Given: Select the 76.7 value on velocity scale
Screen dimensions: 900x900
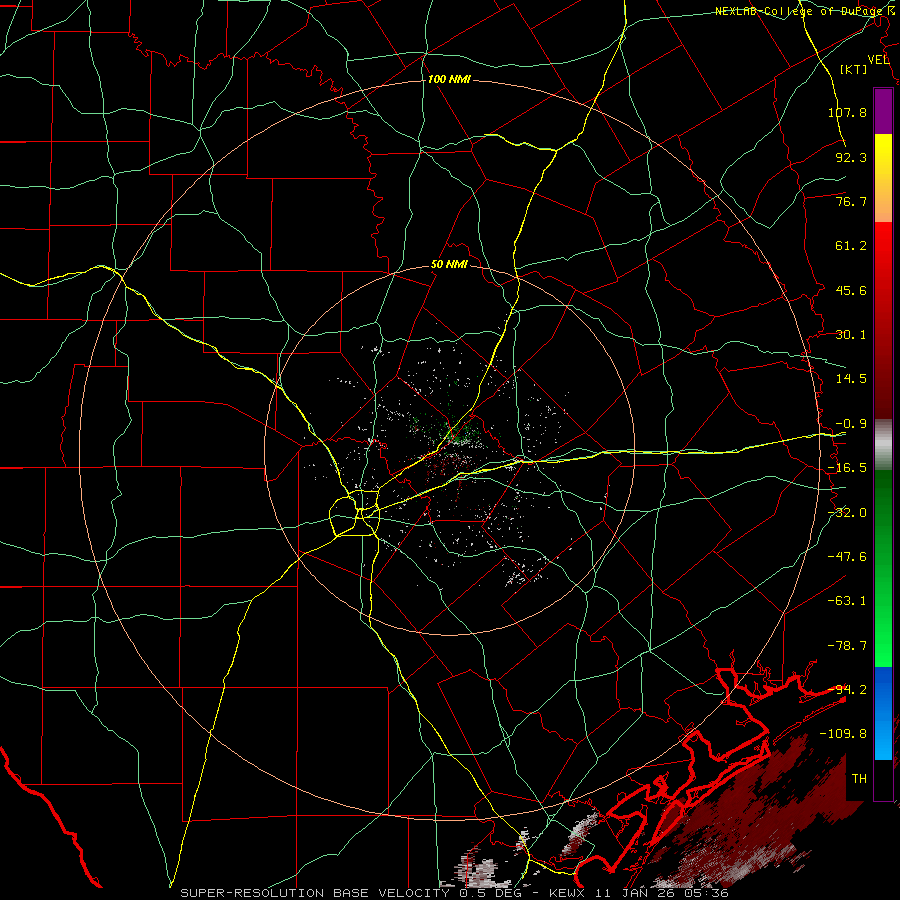Looking at the screenshot, I should coord(851,201).
